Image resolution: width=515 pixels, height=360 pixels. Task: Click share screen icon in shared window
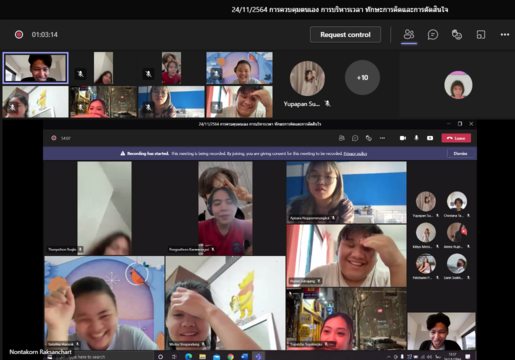(430, 138)
